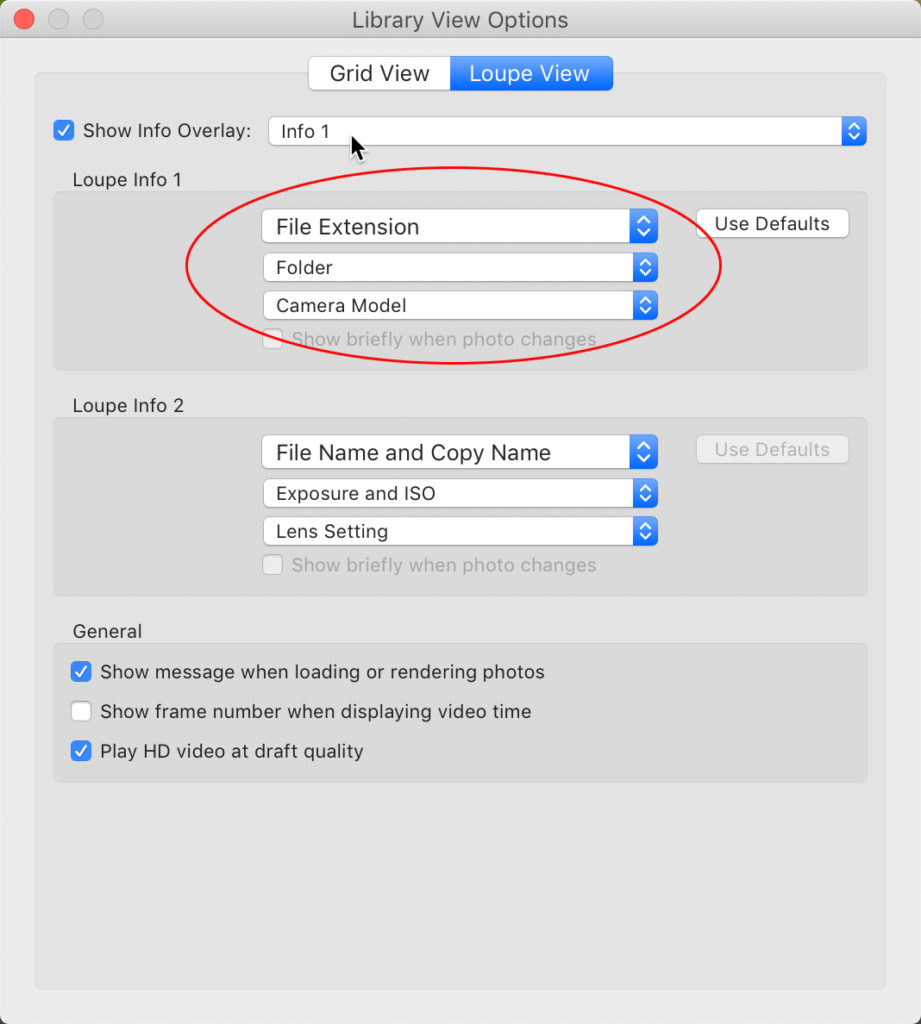Click arrow icon beside Exposure and ISO
This screenshot has height=1024, width=921.
click(645, 494)
